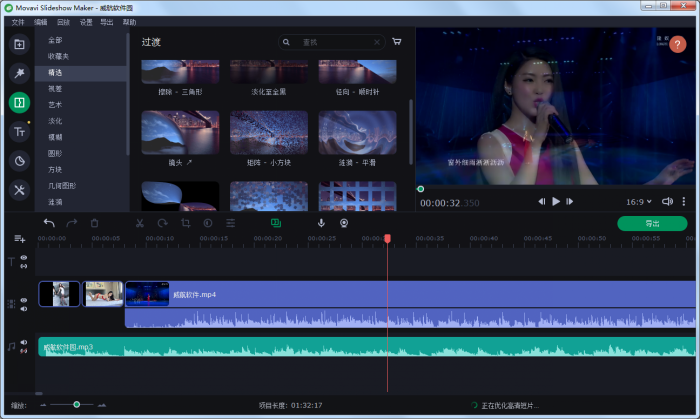
Task: Click the webcam capture icon
Action: tap(344, 223)
